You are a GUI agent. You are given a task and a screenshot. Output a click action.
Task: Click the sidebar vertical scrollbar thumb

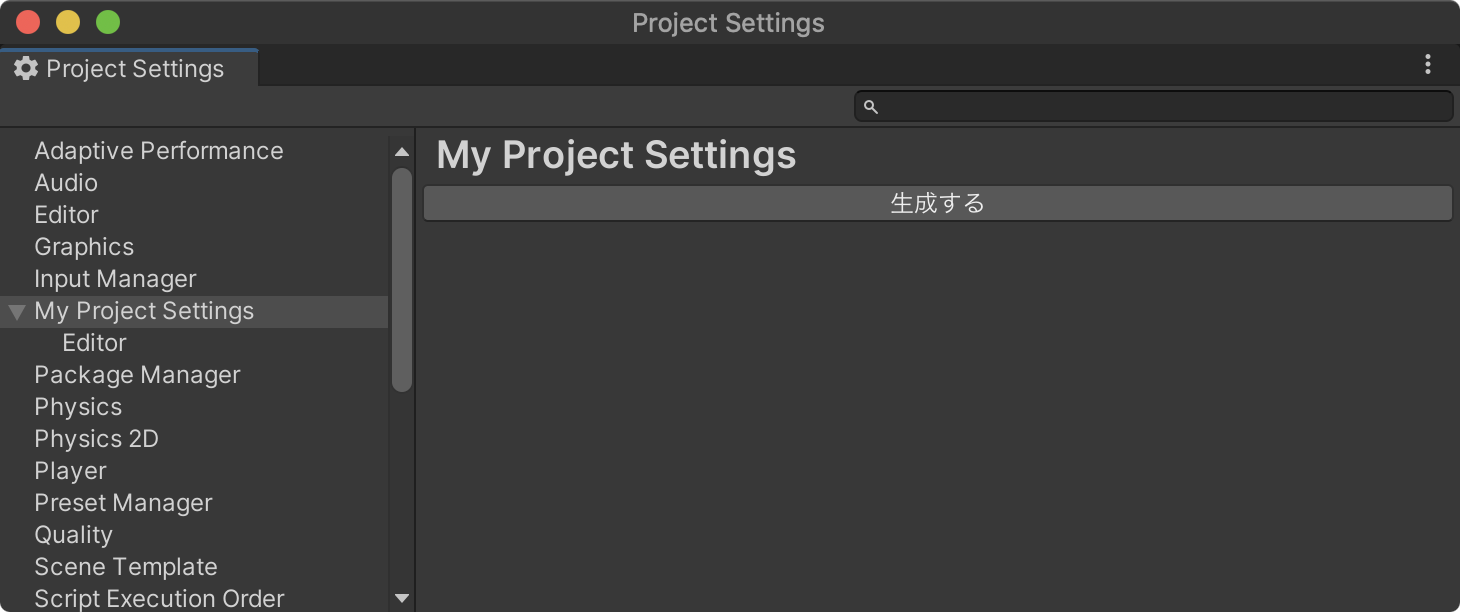[402, 280]
